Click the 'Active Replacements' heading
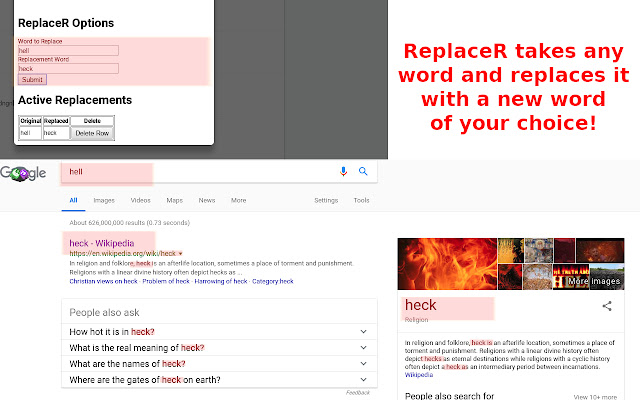Screen dimensions: 640x400 click(x=75, y=100)
